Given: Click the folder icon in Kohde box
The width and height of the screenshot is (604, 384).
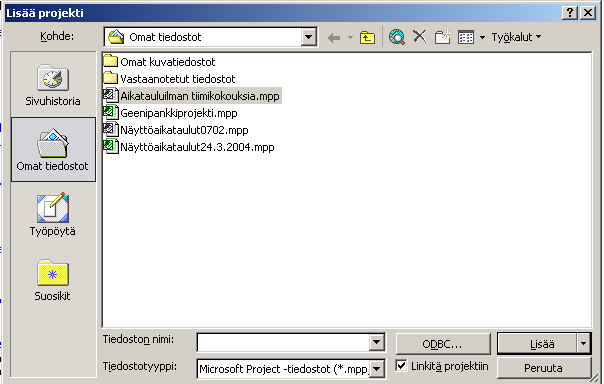Looking at the screenshot, I should point(116,37).
